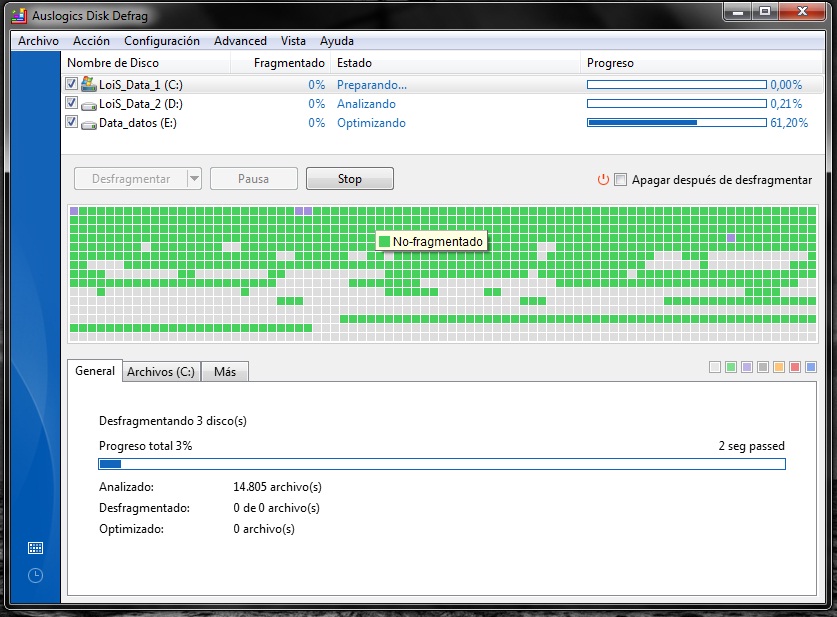Switch to the General tab
The image size is (837, 617).
[x=95, y=371]
